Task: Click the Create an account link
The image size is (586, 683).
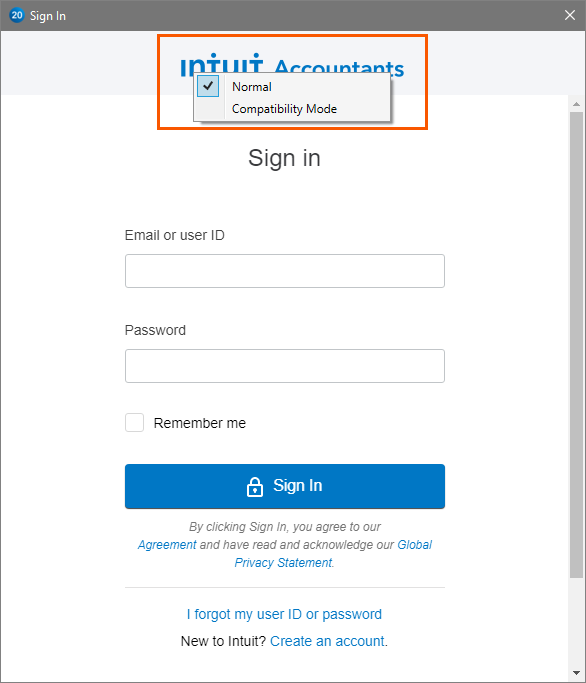Action: pyautogui.click(x=327, y=641)
